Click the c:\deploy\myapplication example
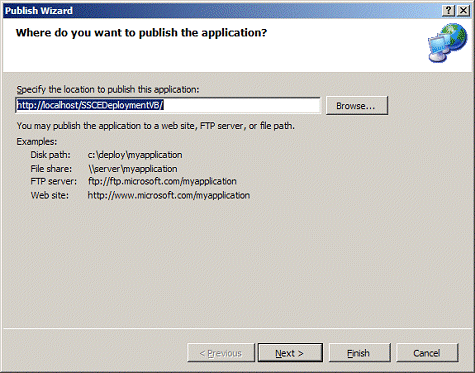 coord(135,155)
